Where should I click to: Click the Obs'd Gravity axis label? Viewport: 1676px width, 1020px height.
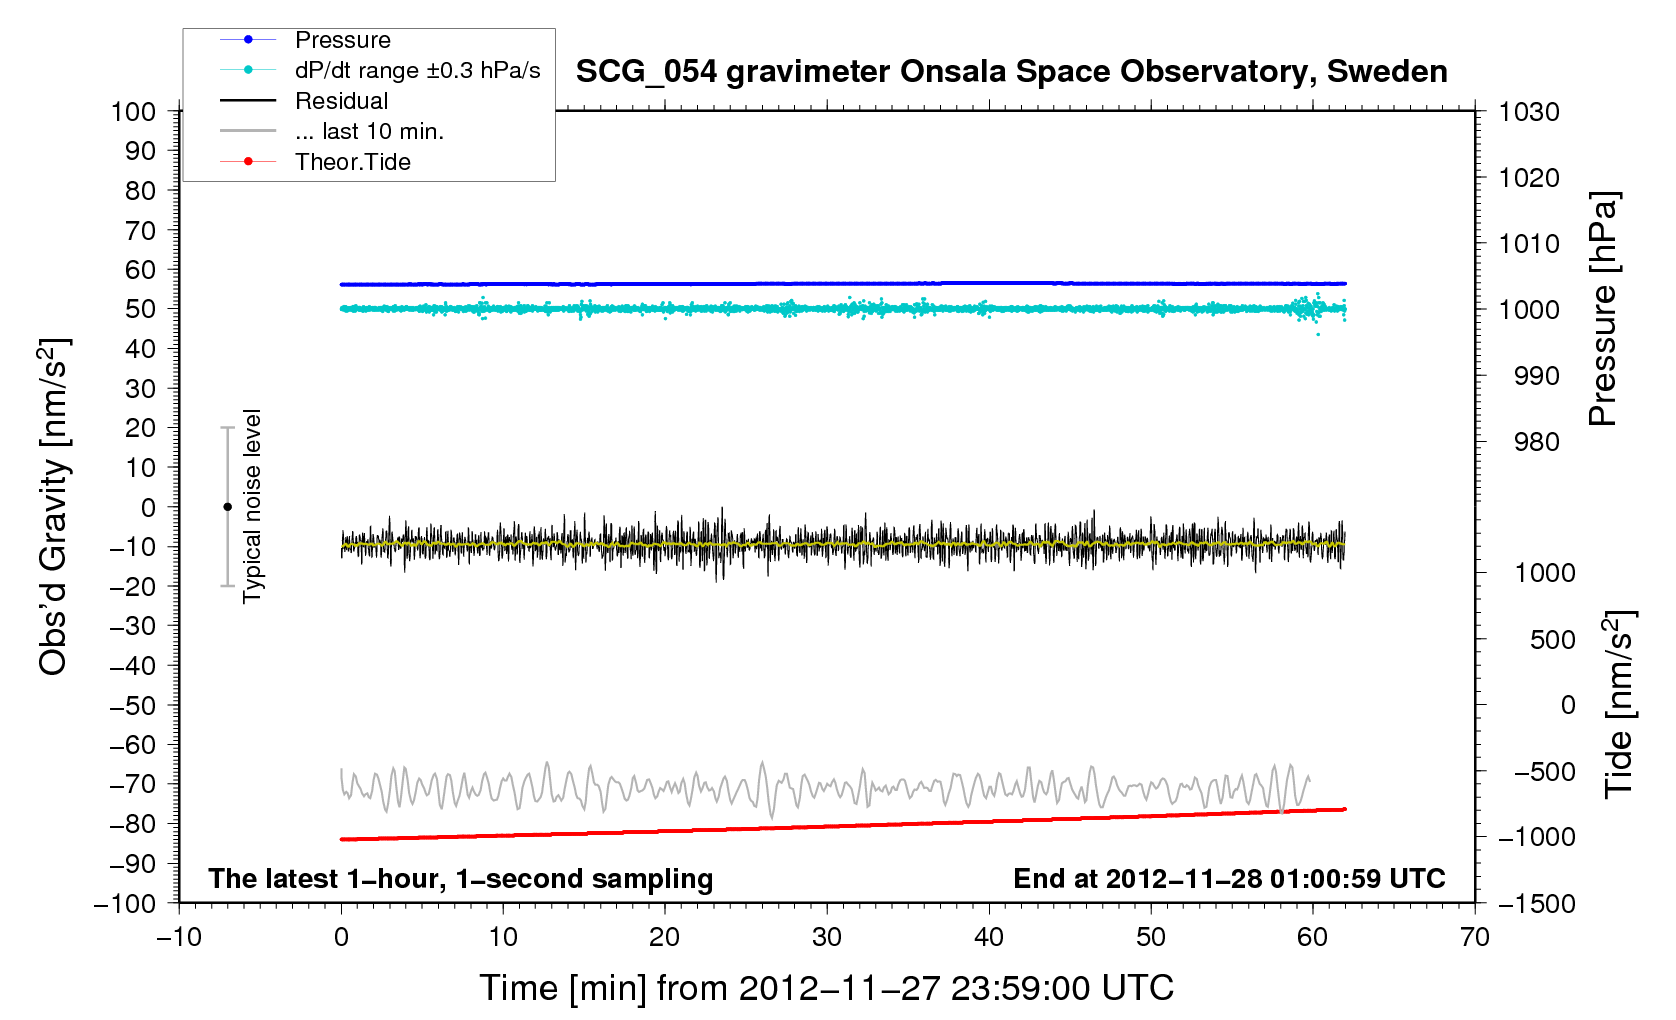pyautogui.click(x=53, y=507)
